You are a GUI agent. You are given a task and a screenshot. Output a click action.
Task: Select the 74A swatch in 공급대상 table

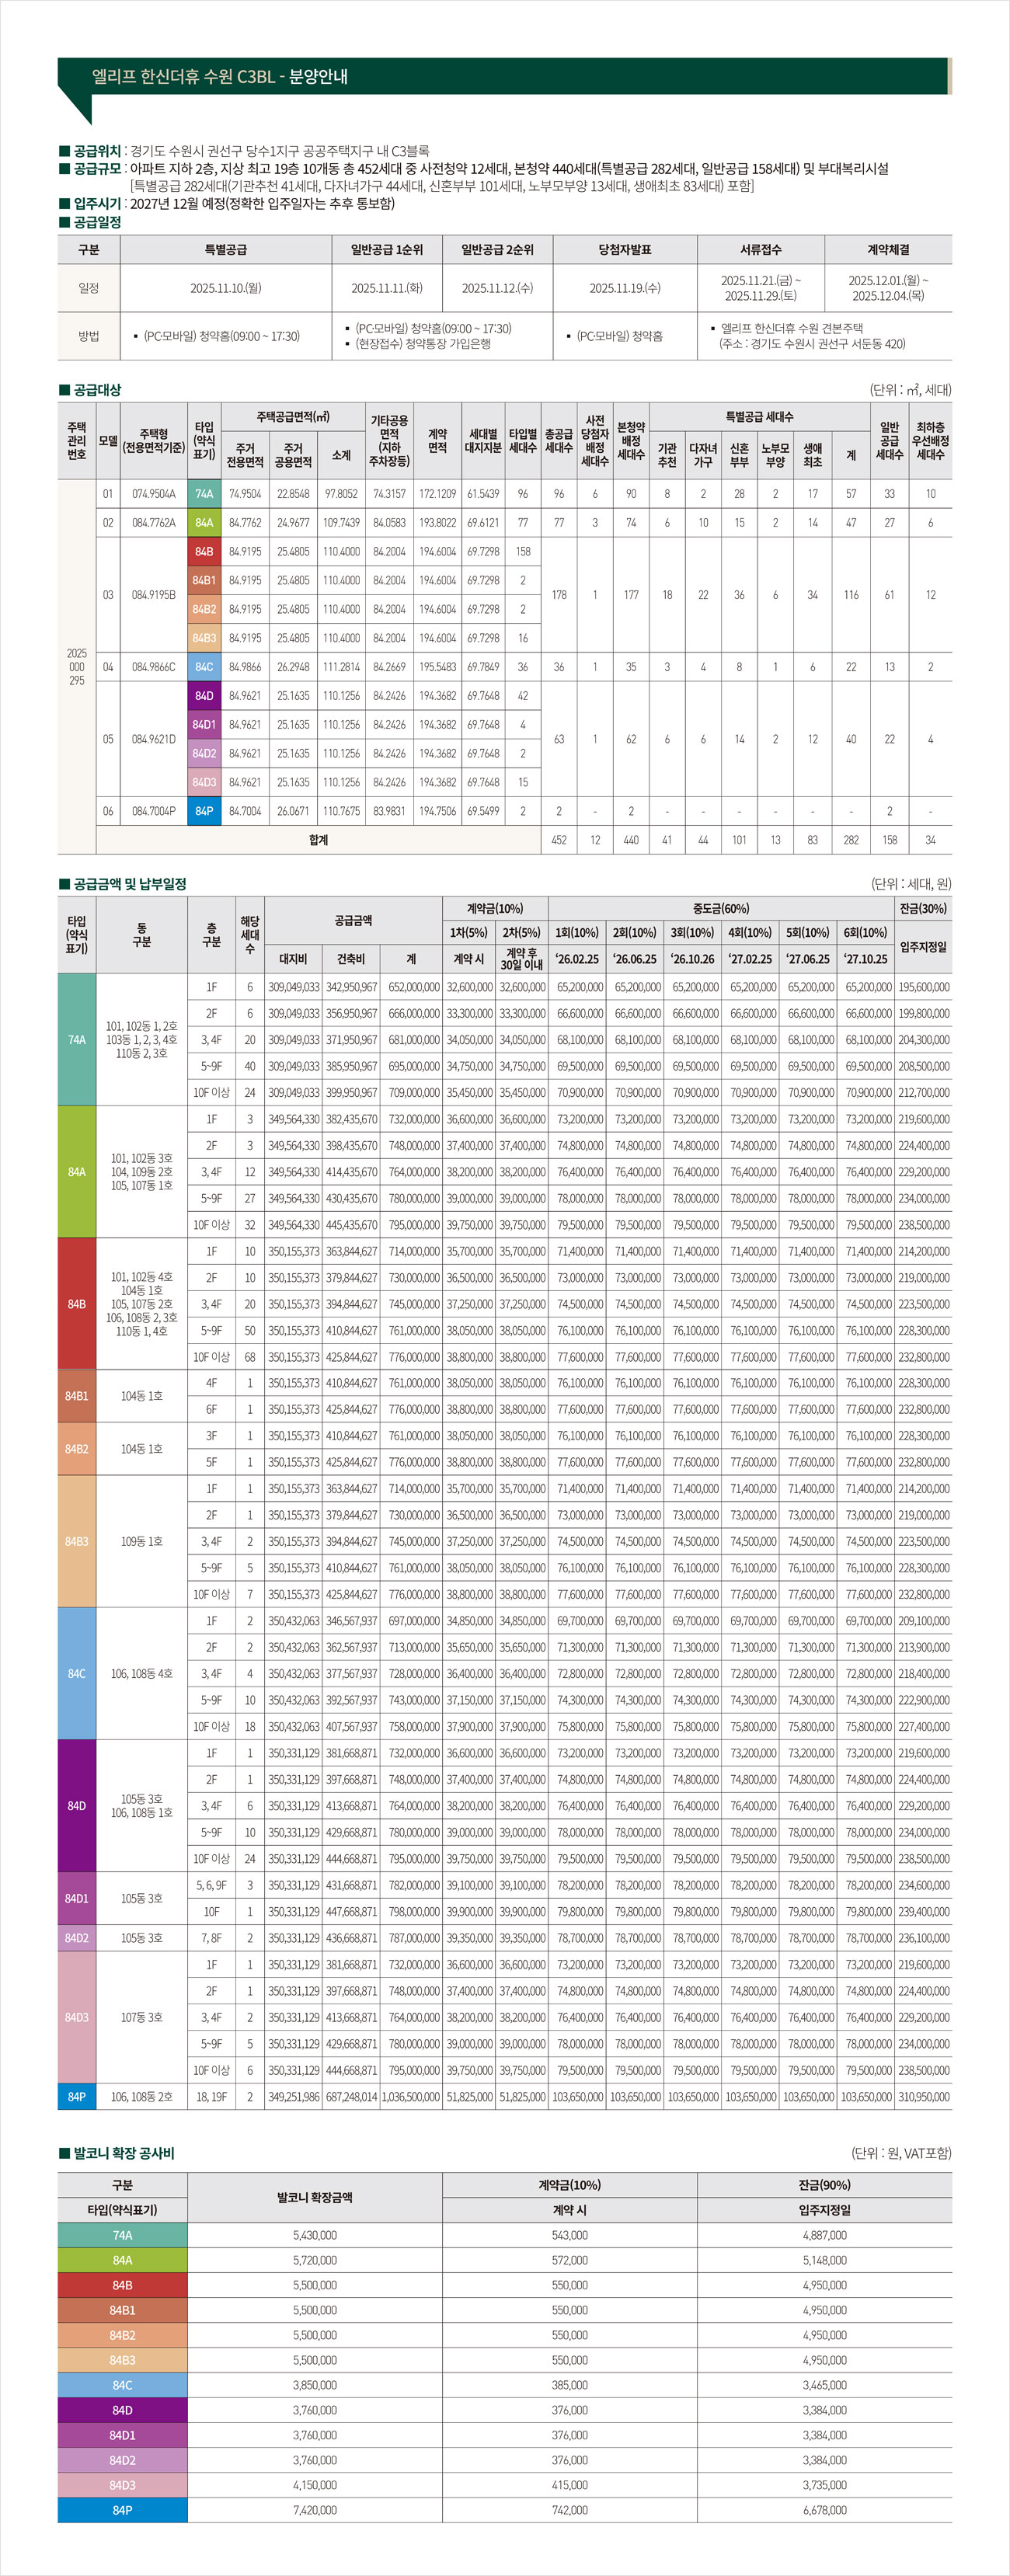pyautogui.click(x=204, y=494)
